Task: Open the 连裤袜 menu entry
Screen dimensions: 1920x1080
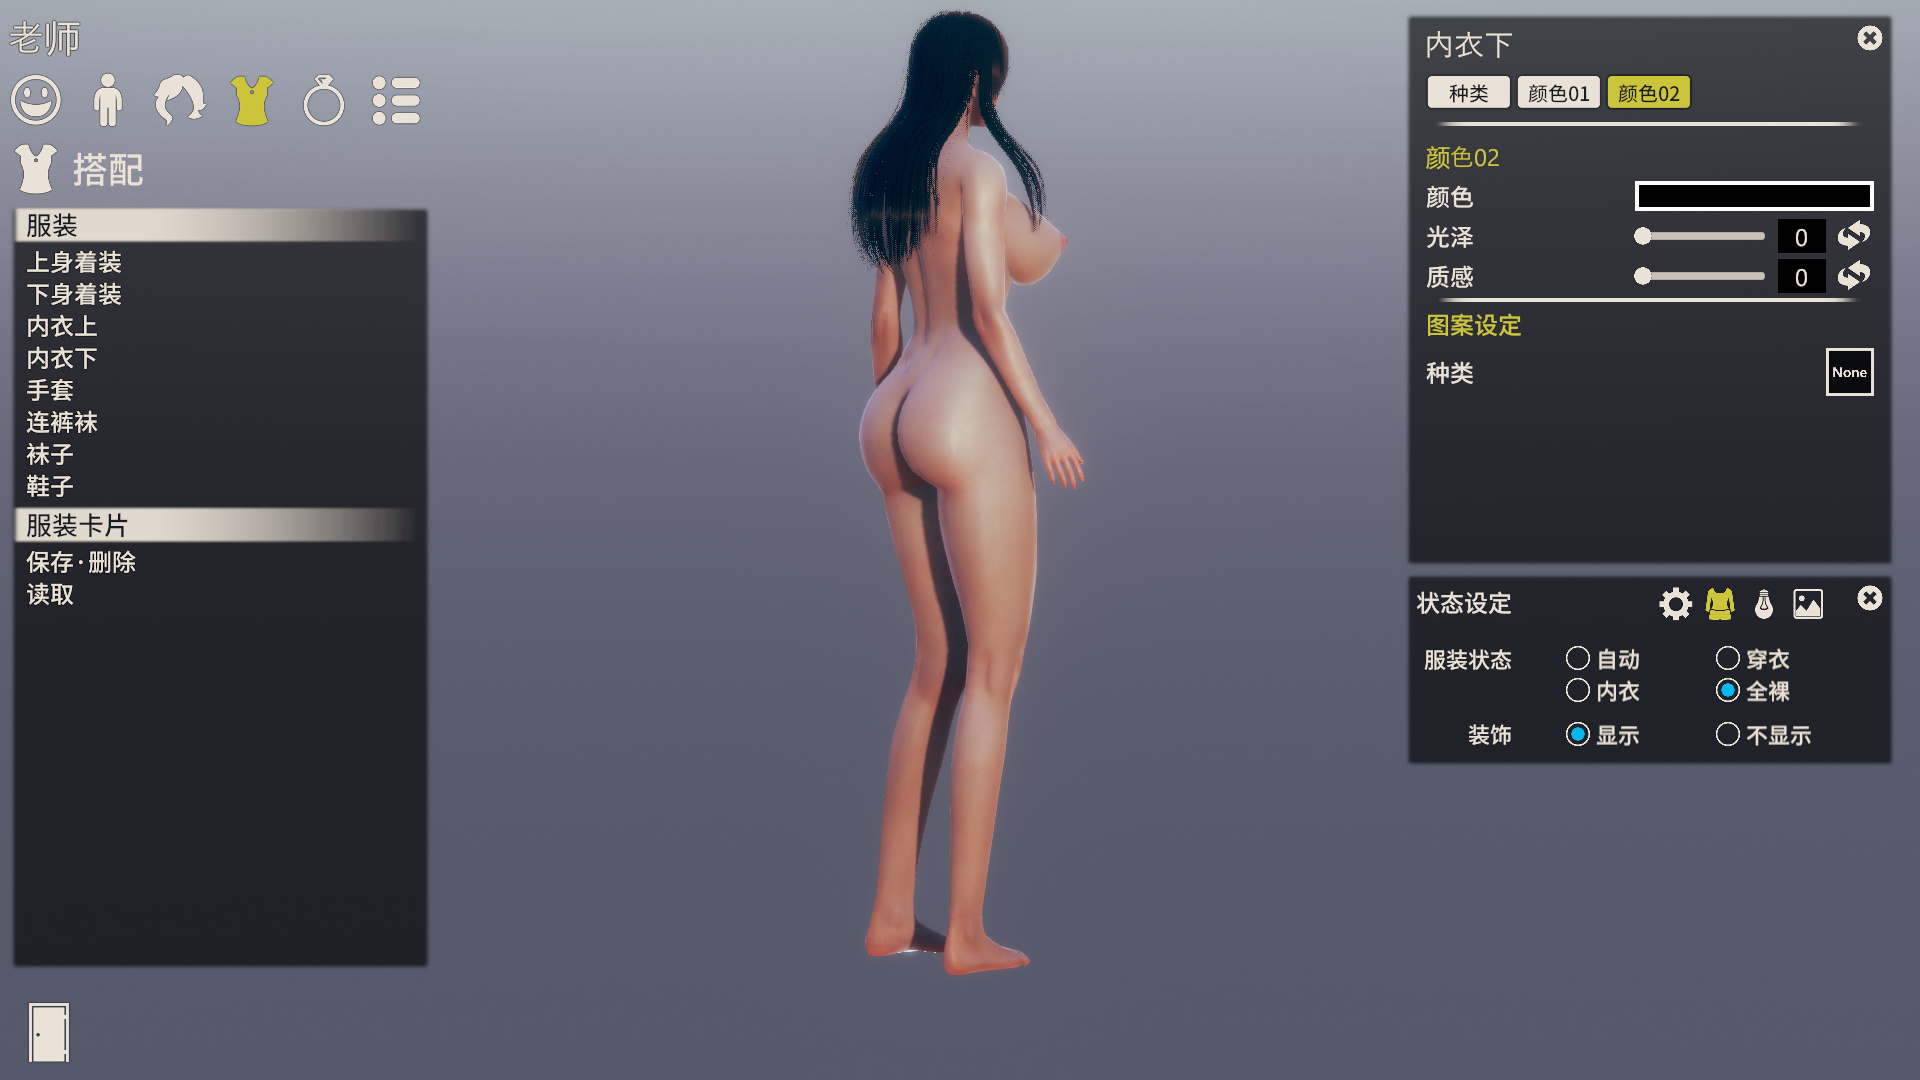Action: pos(62,422)
